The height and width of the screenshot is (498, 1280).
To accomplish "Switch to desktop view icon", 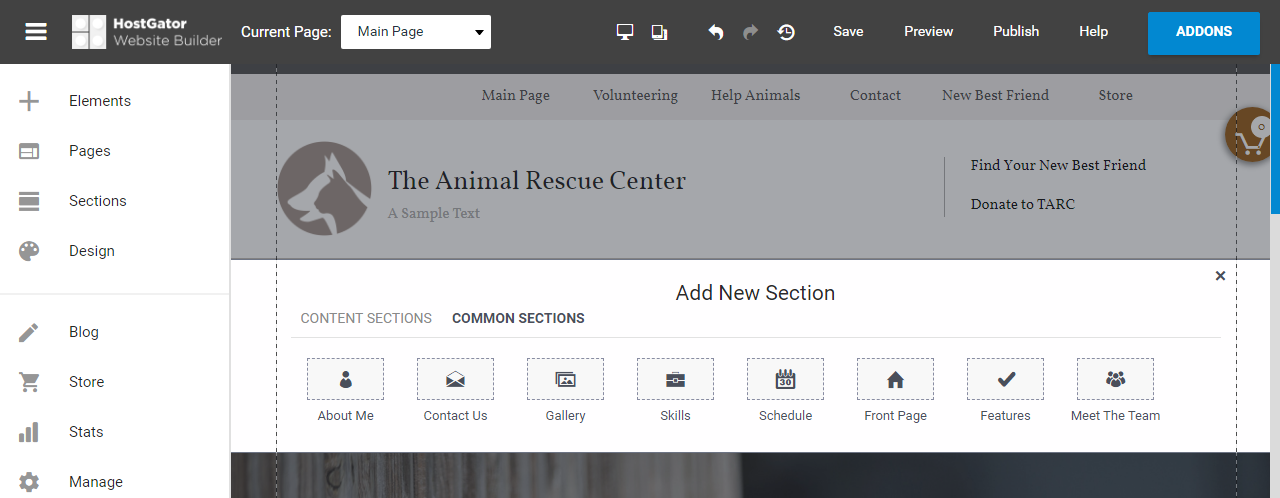I will click(625, 32).
